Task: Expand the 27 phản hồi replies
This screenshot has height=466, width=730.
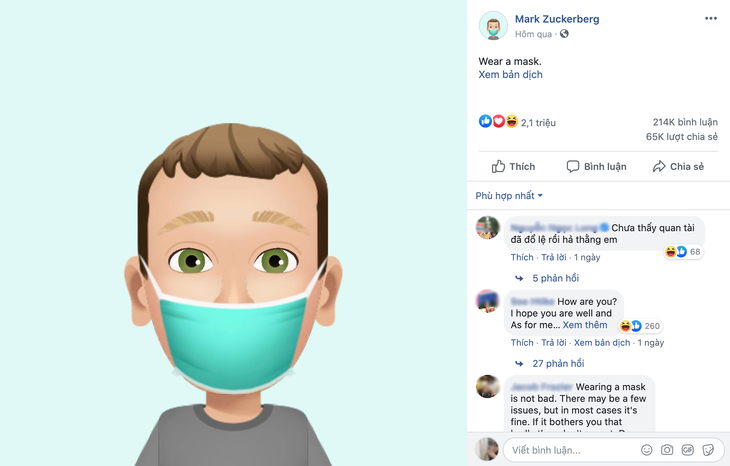Action: click(x=558, y=363)
